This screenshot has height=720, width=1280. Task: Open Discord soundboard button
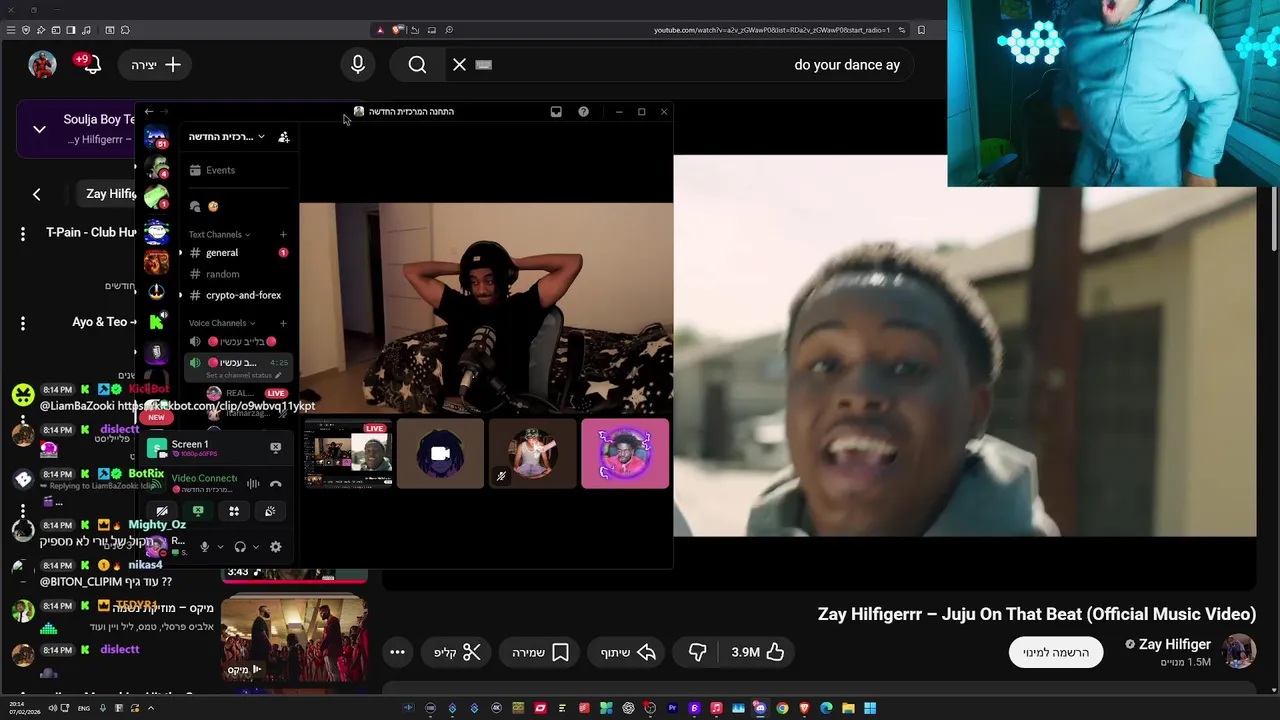coord(270,511)
